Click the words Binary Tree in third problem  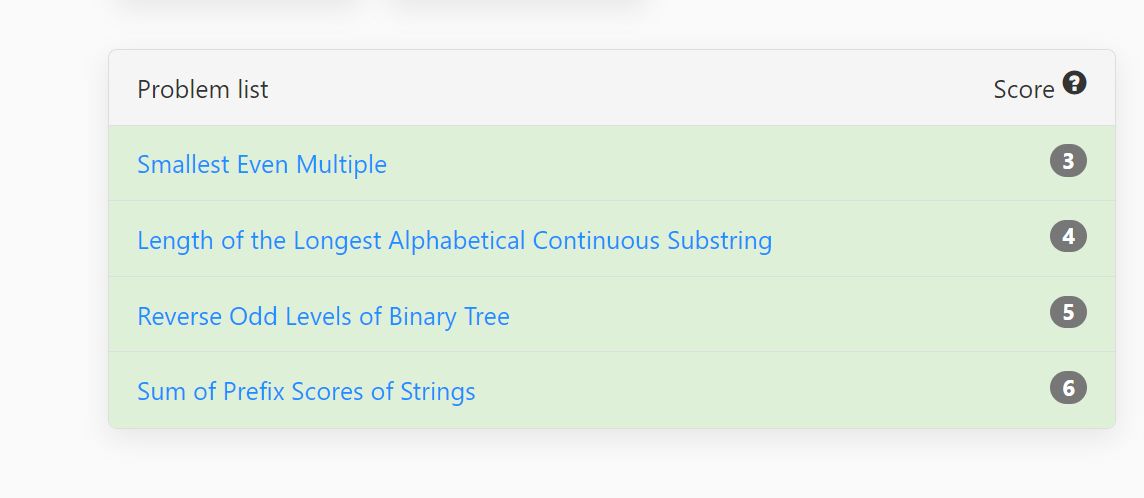pyautogui.click(x=449, y=316)
